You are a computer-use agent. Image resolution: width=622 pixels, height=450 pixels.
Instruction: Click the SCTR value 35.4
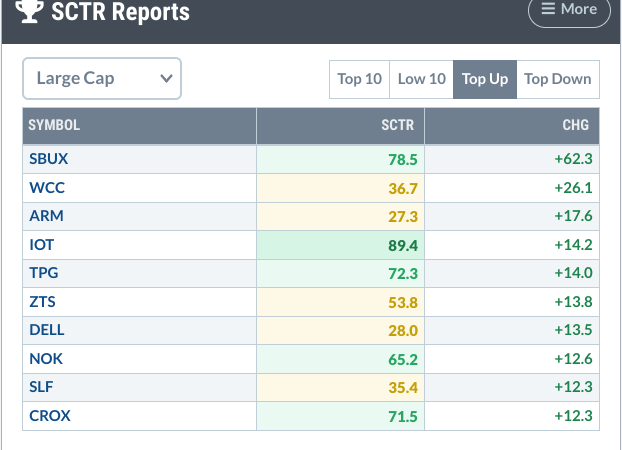click(403, 387)
